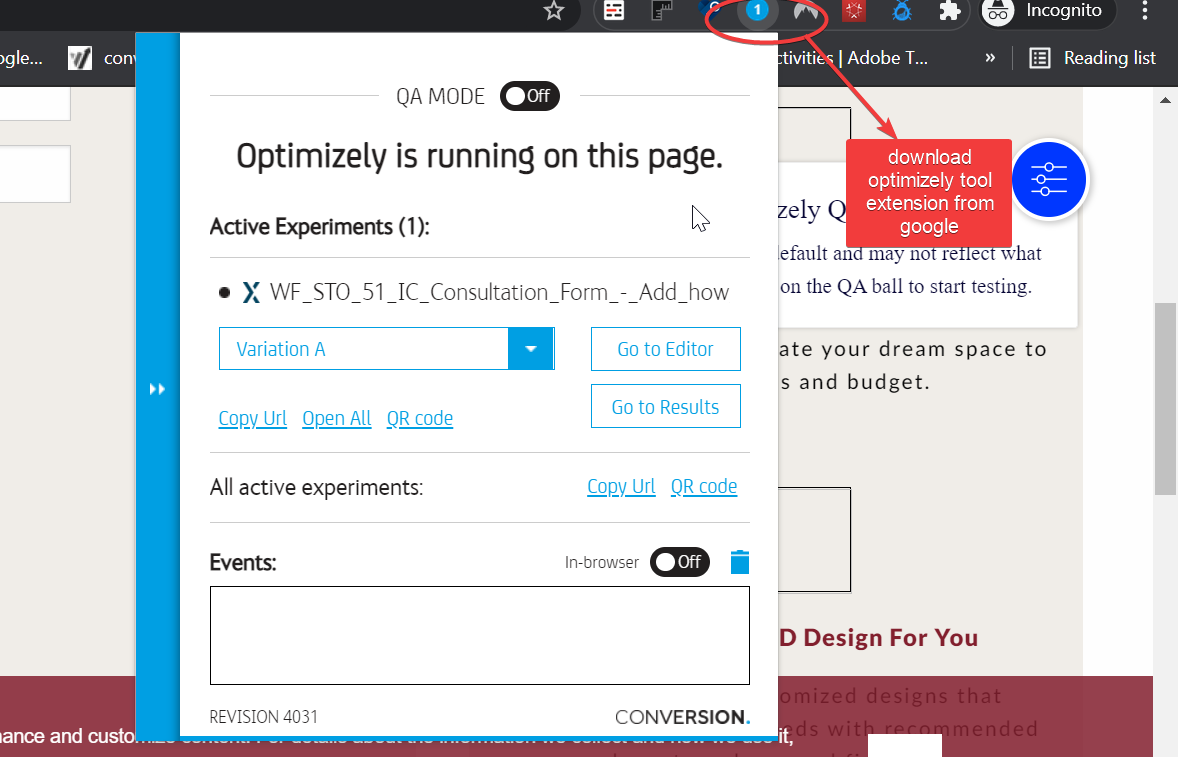Enable the QA Mode toggle

point(530,96)
